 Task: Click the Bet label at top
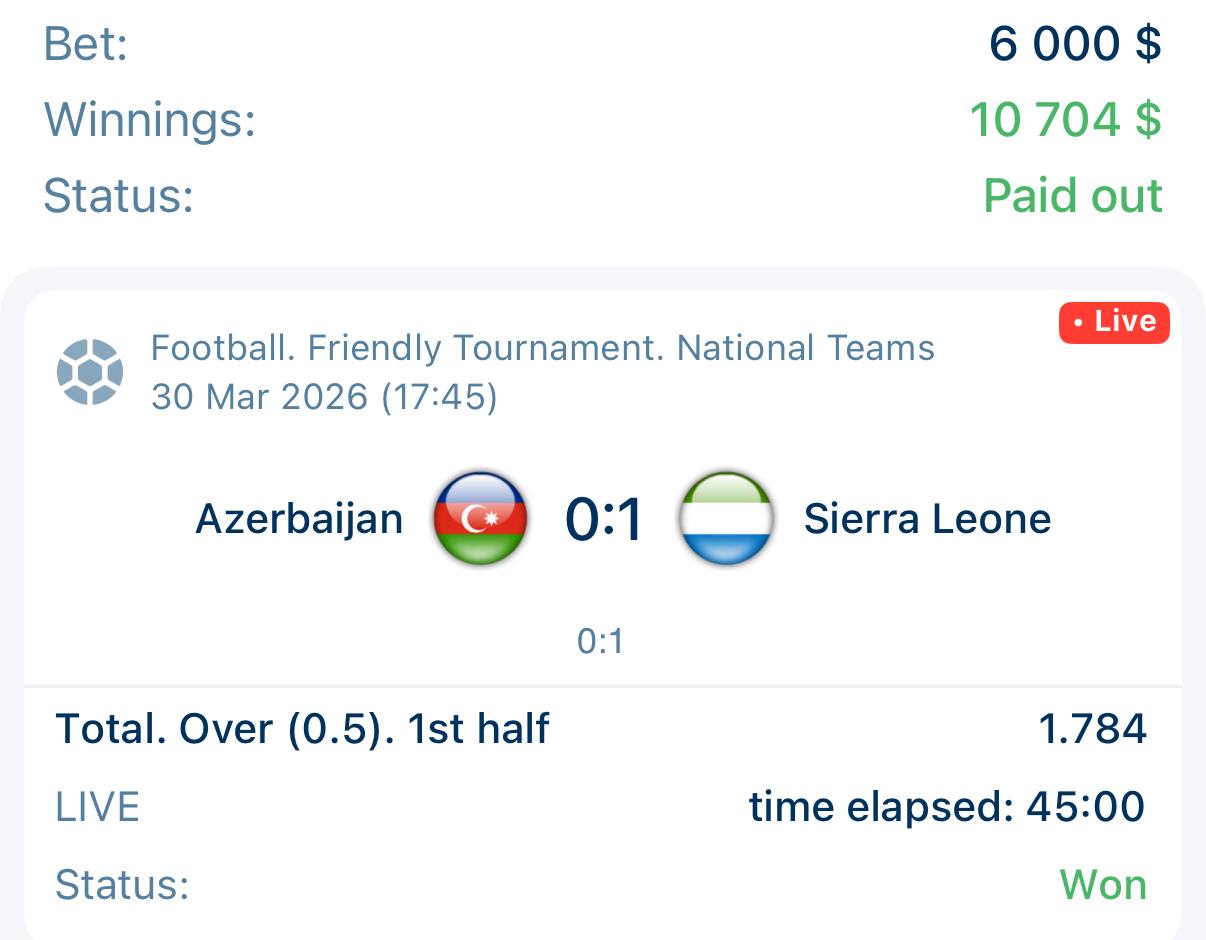[x=86, y=44]
